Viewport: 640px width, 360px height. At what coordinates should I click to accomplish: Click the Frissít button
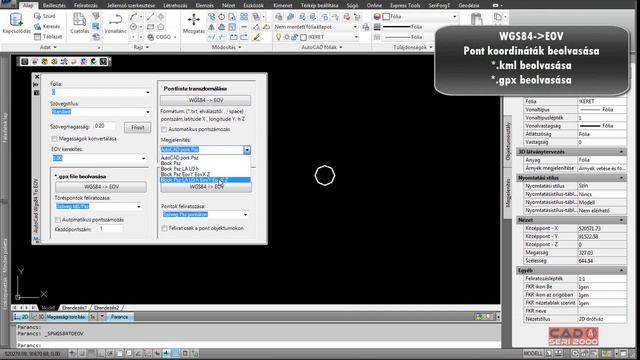(x=138, y=128)
